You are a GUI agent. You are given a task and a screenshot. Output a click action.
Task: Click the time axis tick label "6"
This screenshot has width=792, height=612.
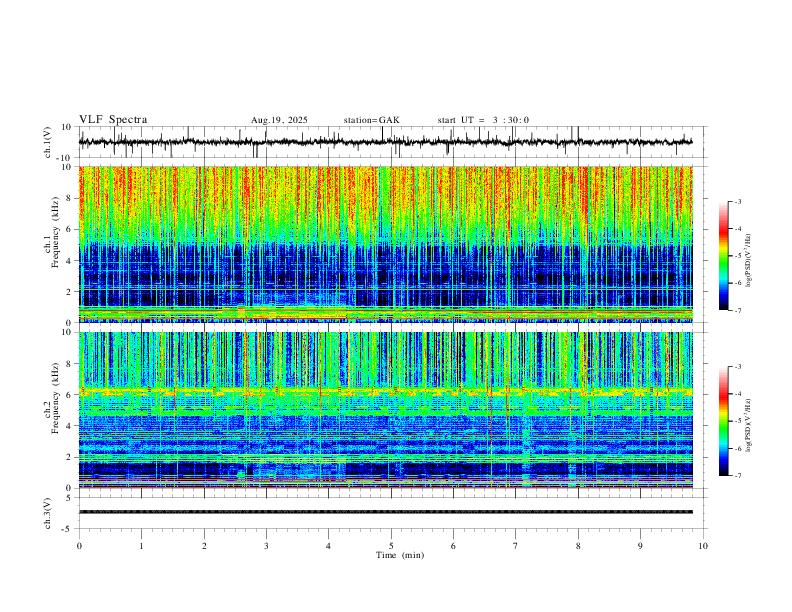tap(453, 546)
